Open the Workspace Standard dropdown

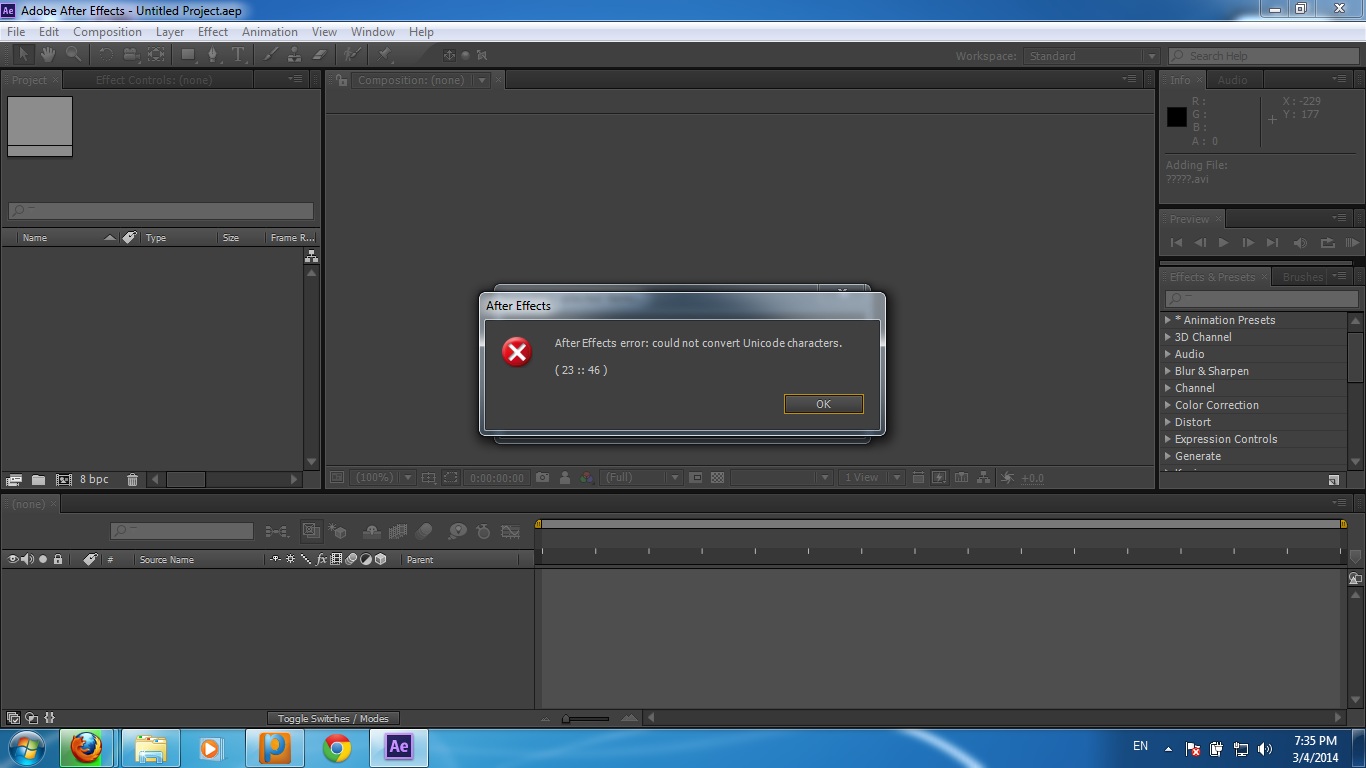pos(1091,56)
